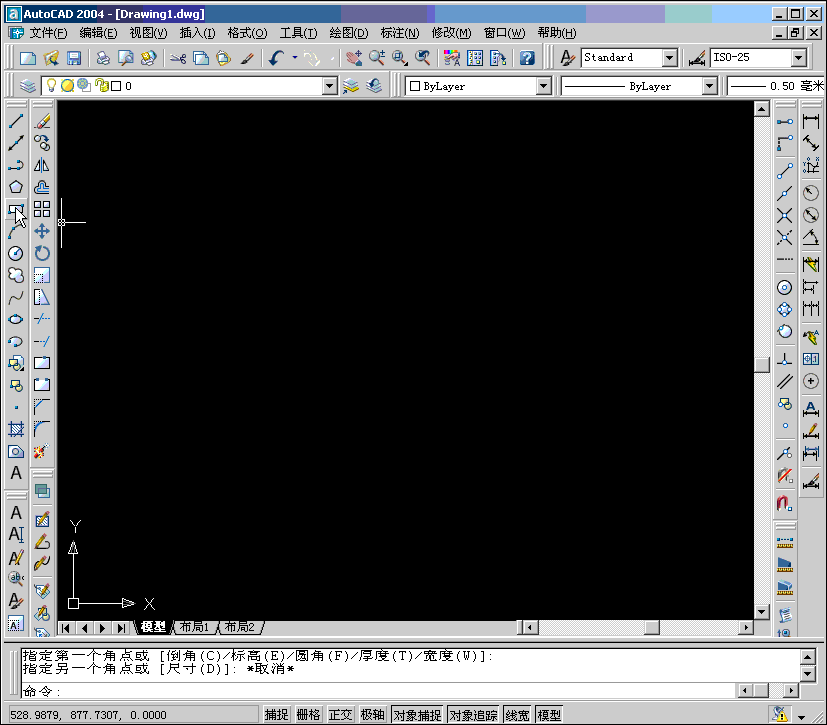Select the Circle draw tool

(16, 254)
